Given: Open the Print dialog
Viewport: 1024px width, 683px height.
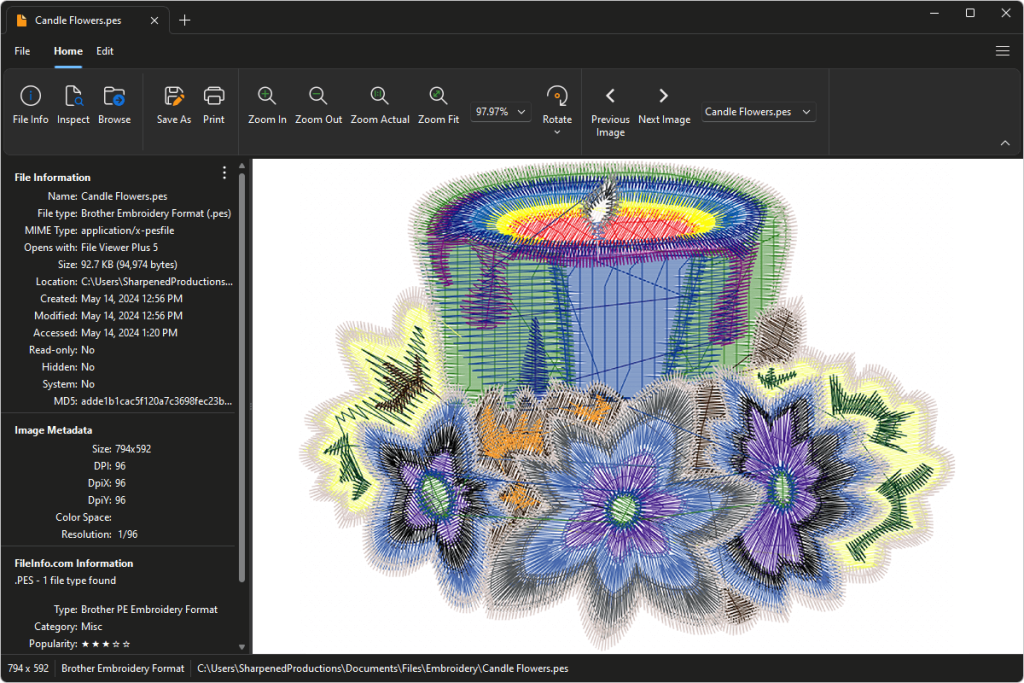Looking at the screenshot, I should 214,104.
